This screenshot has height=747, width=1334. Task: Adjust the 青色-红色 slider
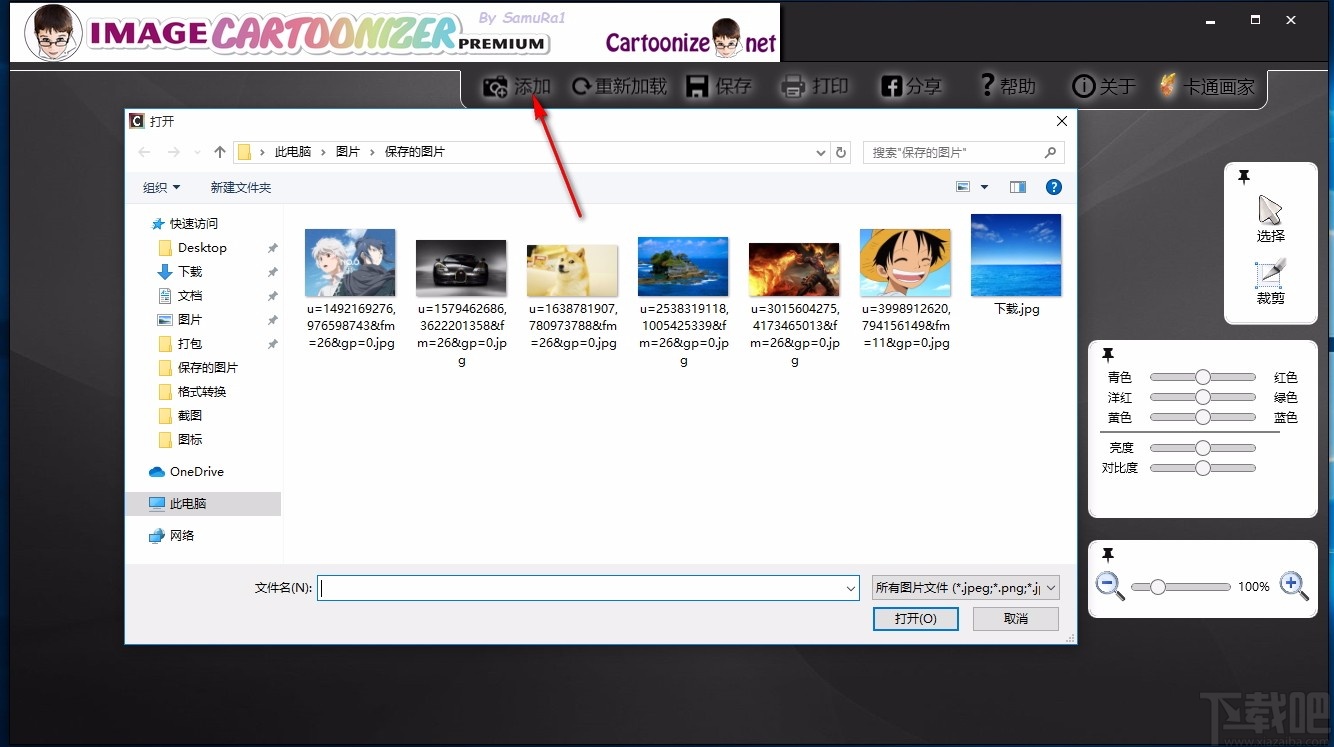[x=1202, y=377]
